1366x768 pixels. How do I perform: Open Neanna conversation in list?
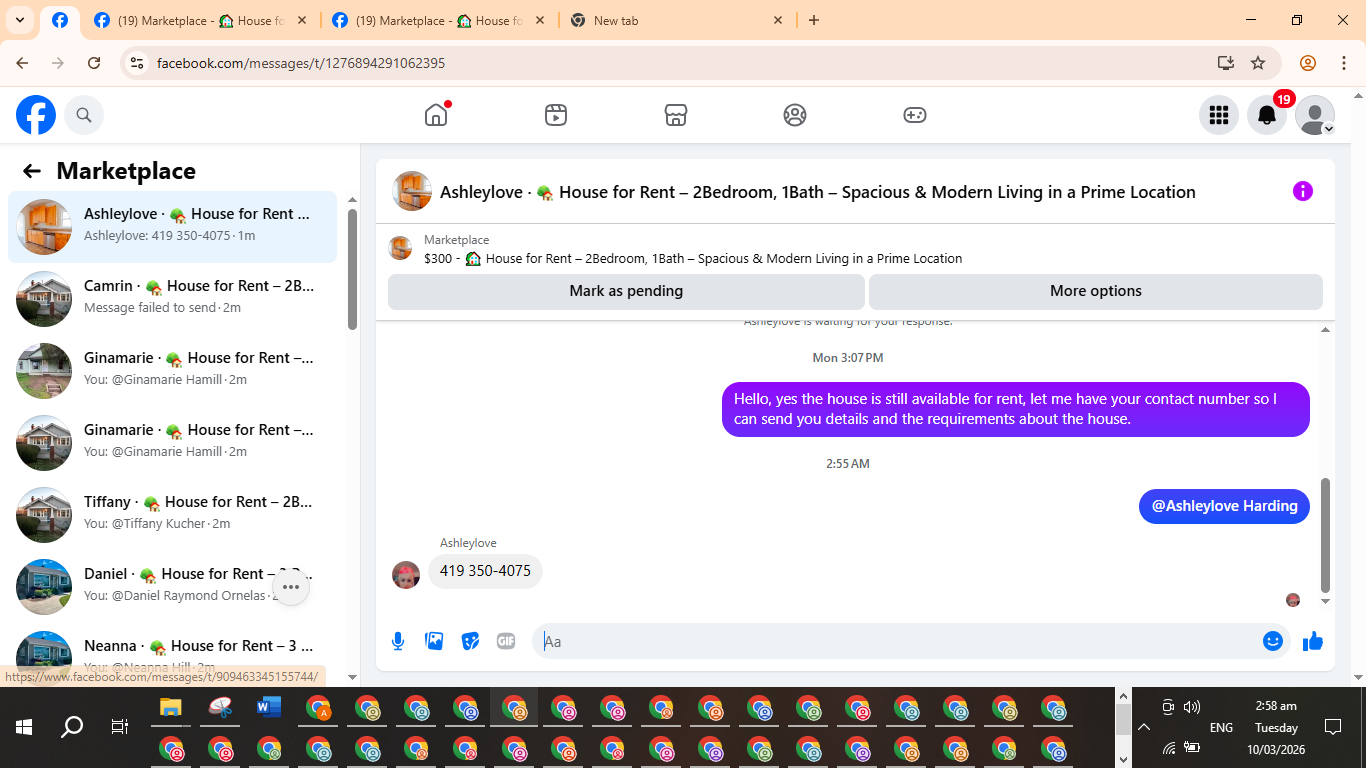pyautogui.click(x=172, y=655)
